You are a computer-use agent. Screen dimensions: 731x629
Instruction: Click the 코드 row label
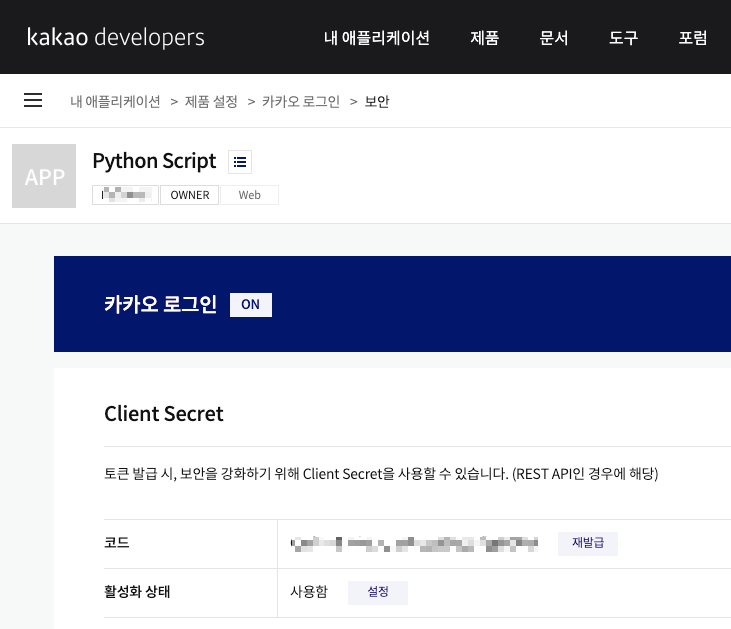point(117,543)
